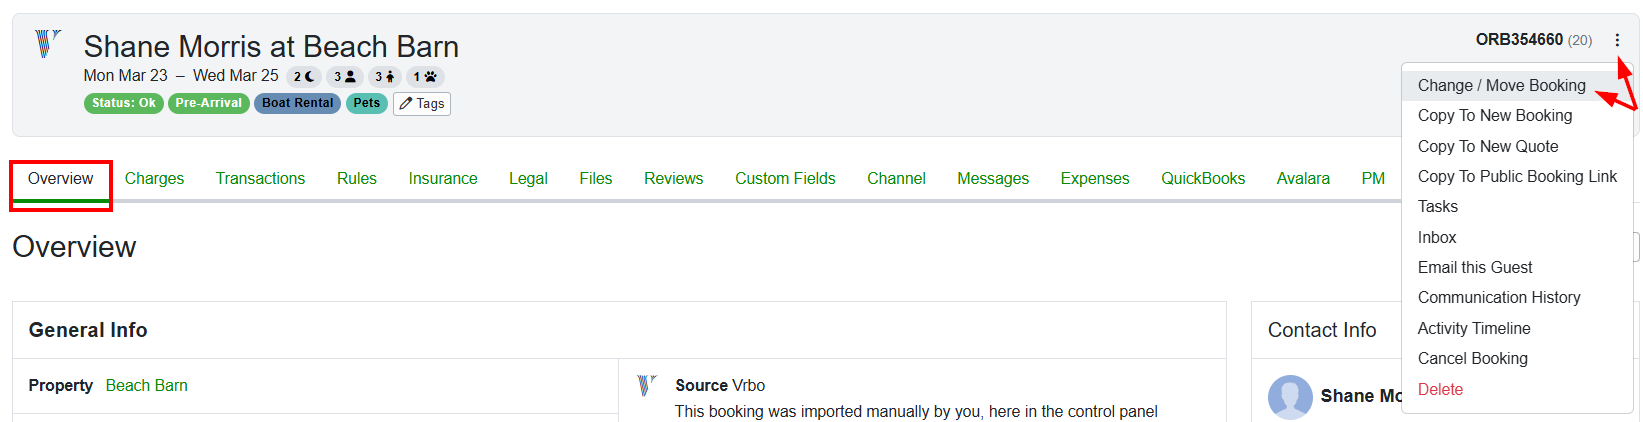1643x422 pixels.
Task: Click the Vrbo logo beside booking title
Action: (x=47, y=44)
